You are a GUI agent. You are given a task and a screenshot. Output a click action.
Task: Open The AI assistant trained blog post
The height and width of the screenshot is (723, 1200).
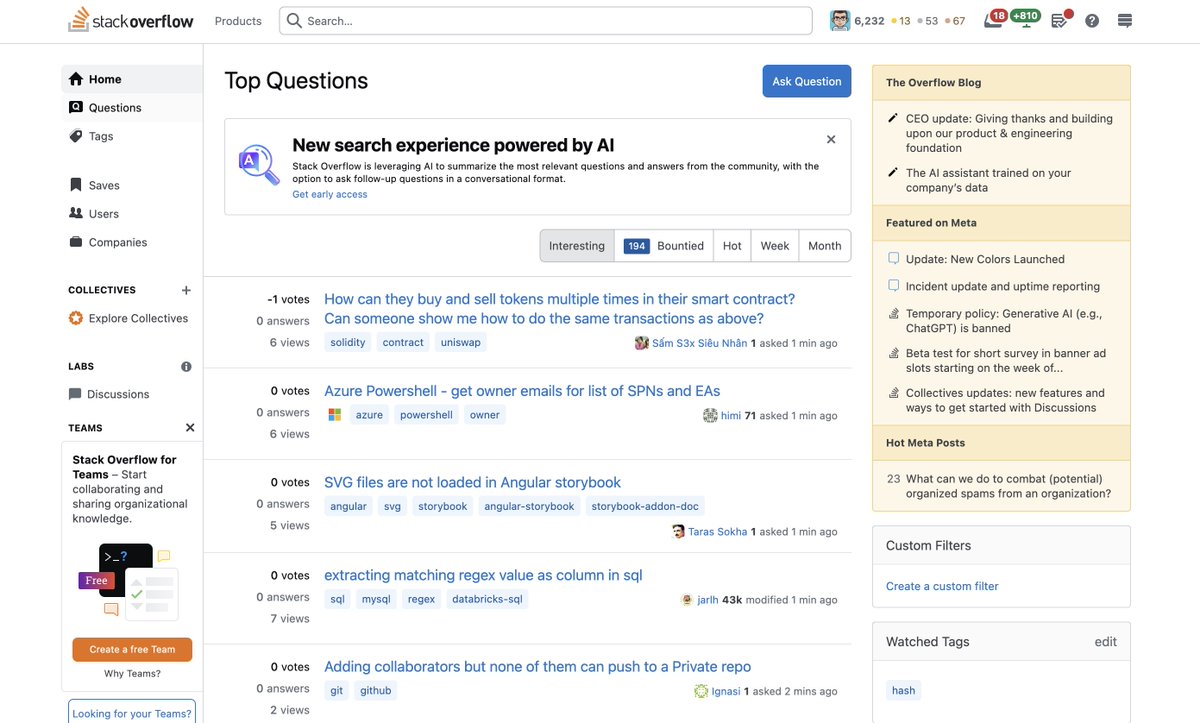point(988,180)
